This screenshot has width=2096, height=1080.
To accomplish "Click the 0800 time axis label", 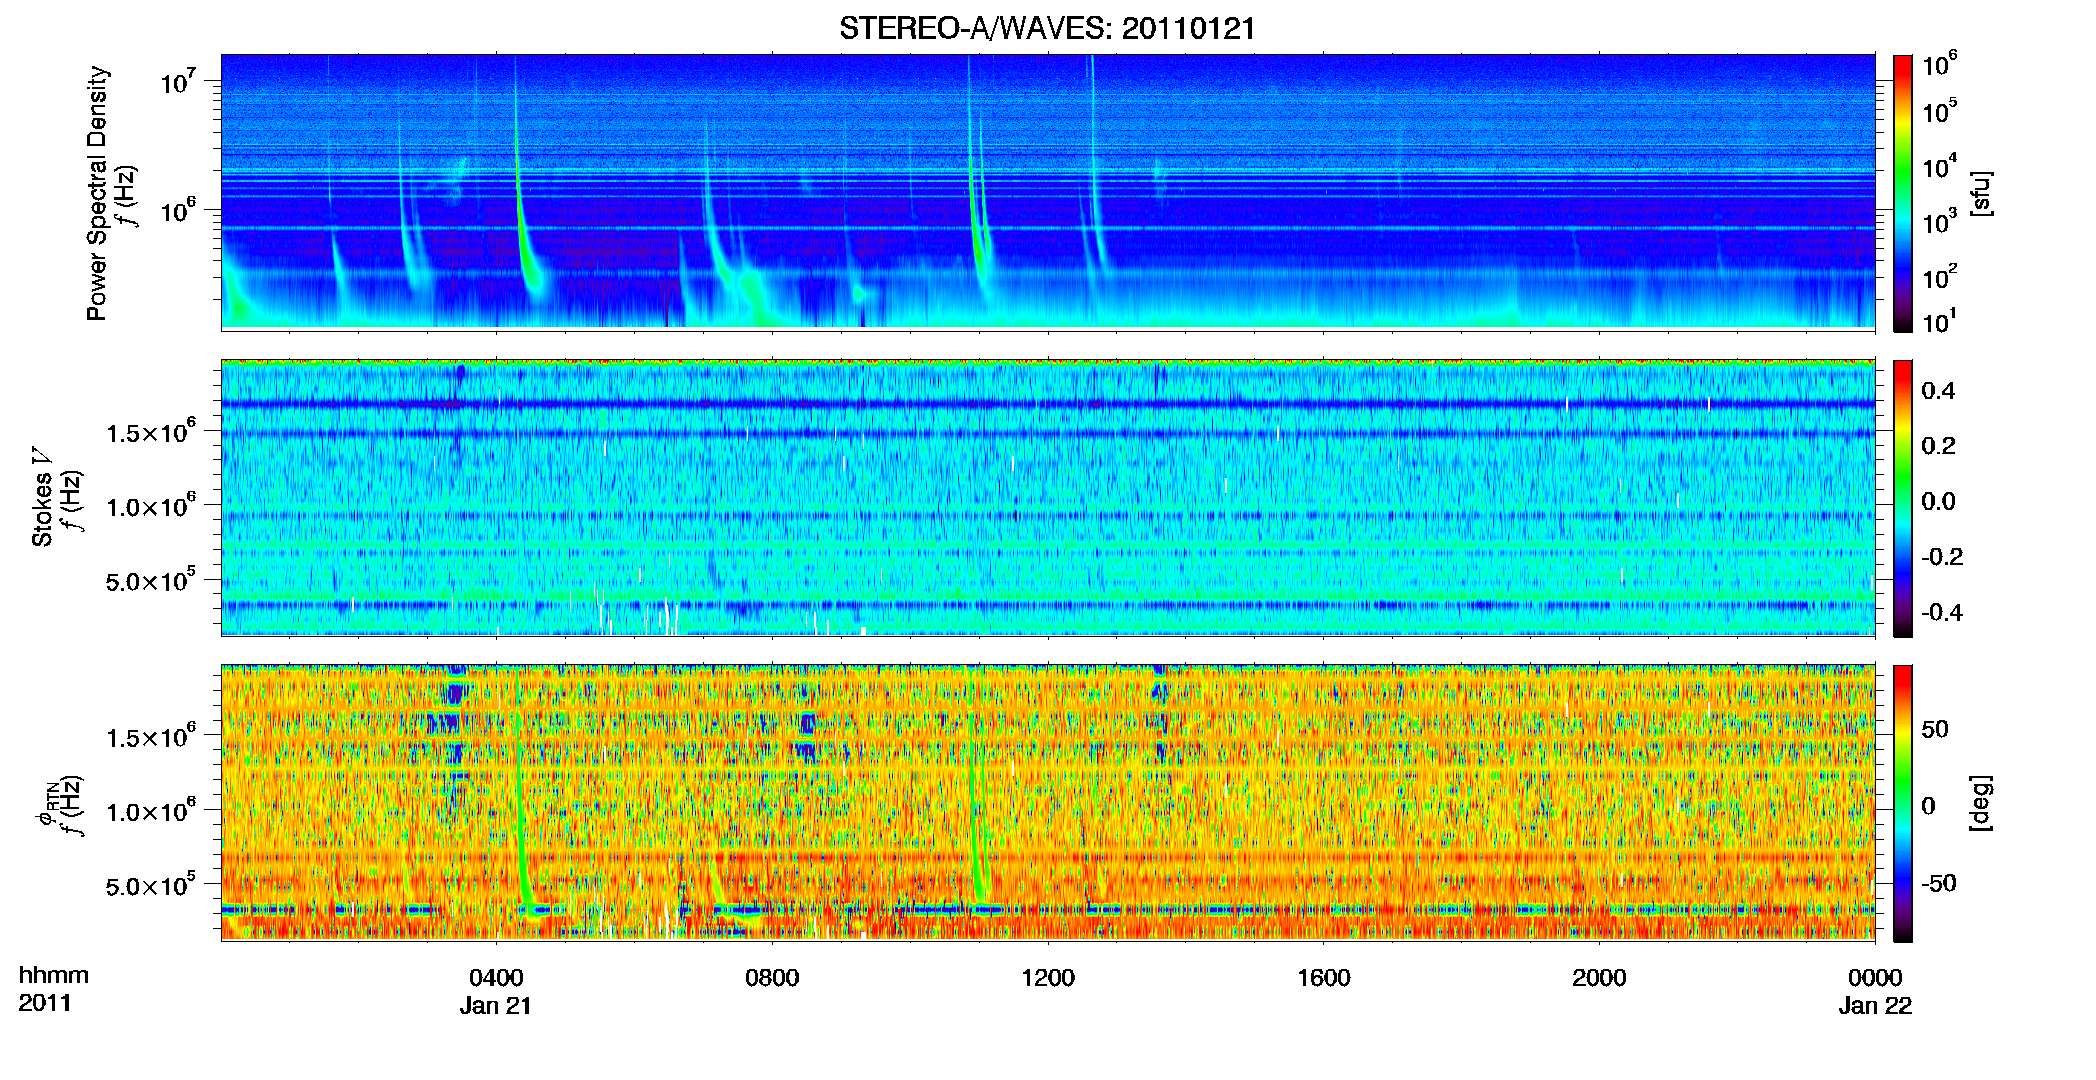I will coord(772,978).
